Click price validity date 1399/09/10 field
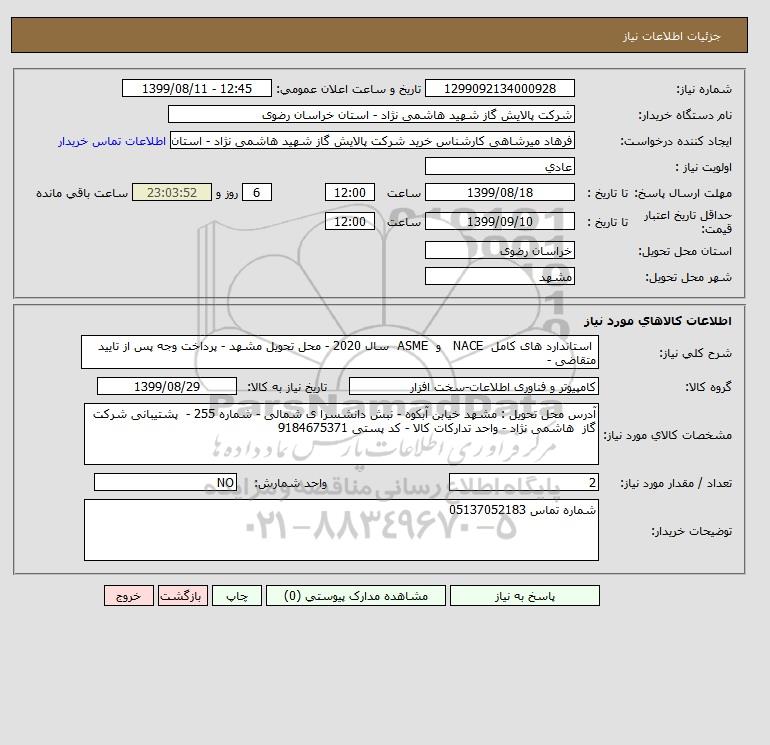The height and width of the screenshot is (745, 770). pyautogui.click(x=499, y=221)
